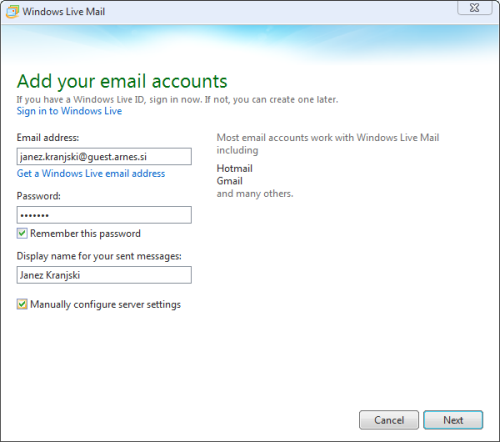Click the Add your email accounts heading

122,81
